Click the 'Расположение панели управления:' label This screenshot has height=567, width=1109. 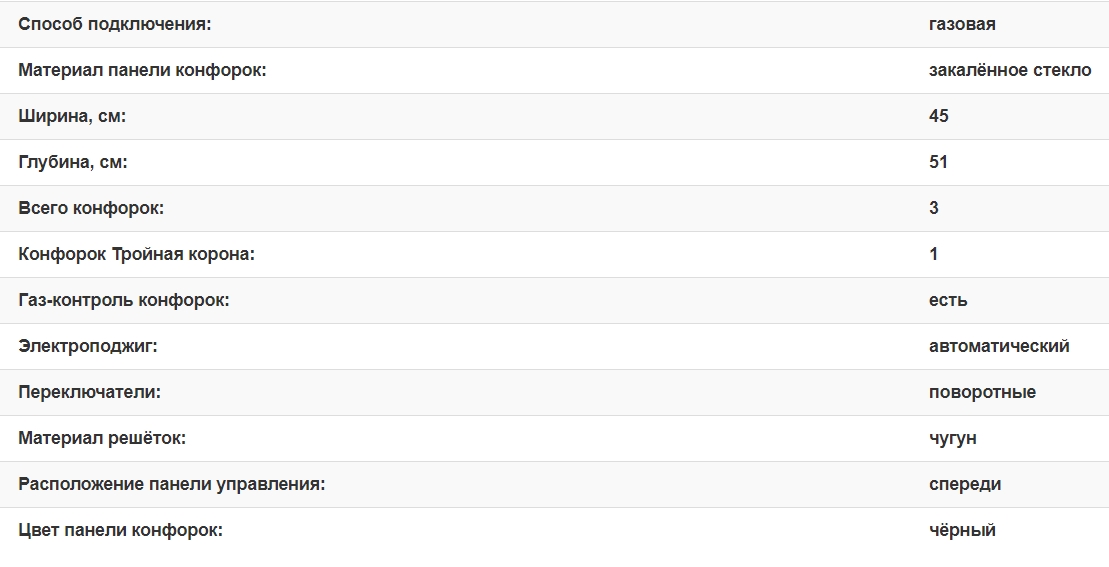[x=172, y=484]
